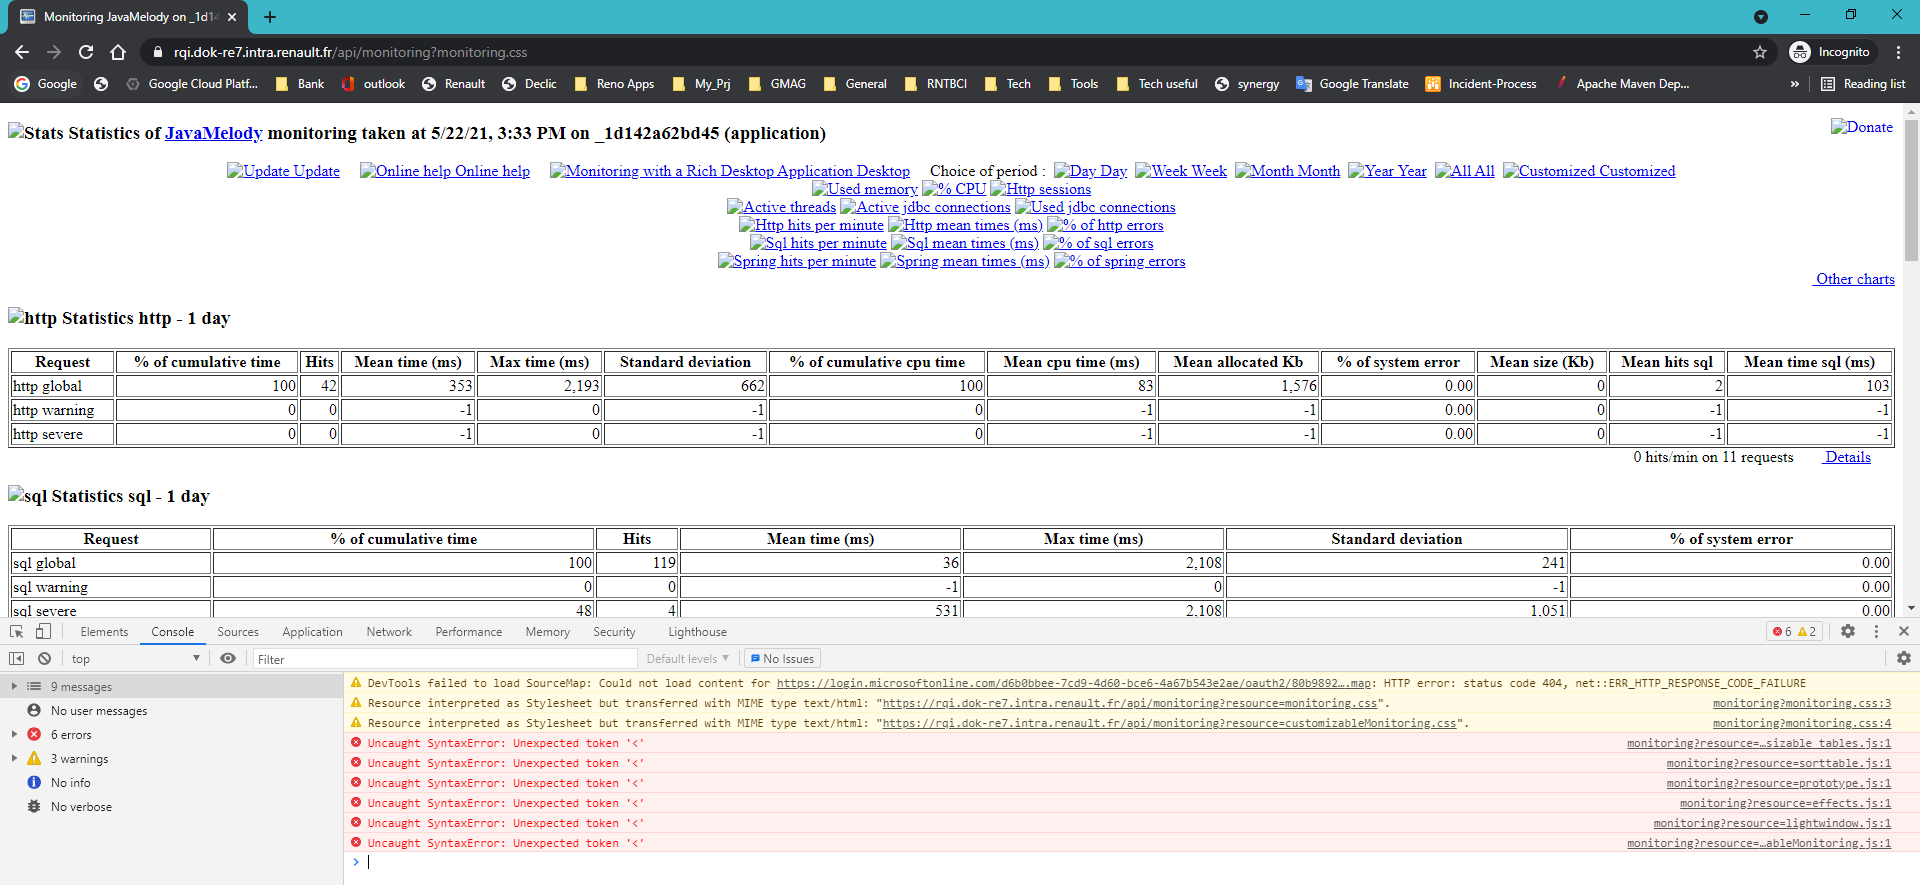
Task: Expand the '6 errors' group
Action: point(14,735)
